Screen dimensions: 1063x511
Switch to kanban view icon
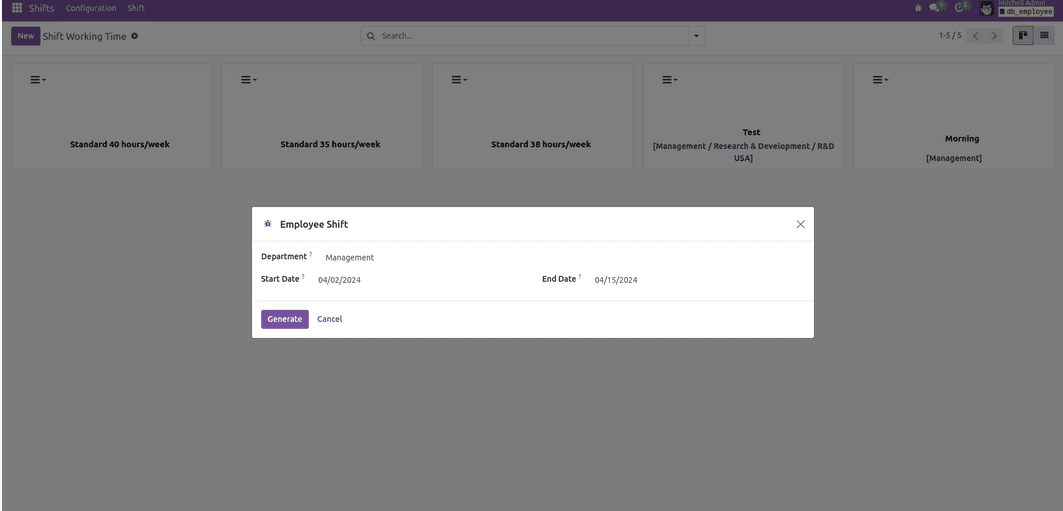pos(1023,36)
